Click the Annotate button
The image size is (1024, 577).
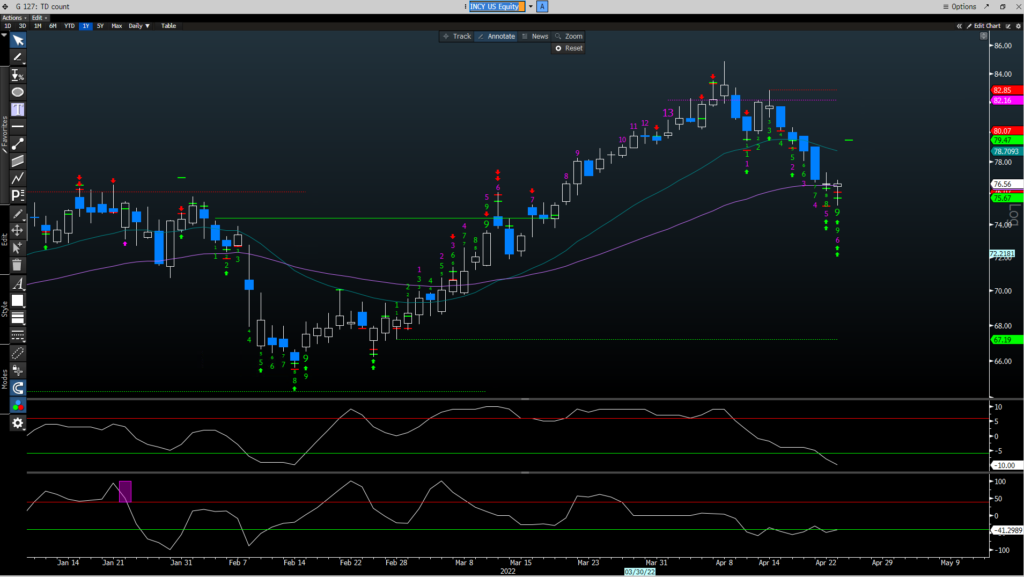pyautogui.click(x=496, y=37)
